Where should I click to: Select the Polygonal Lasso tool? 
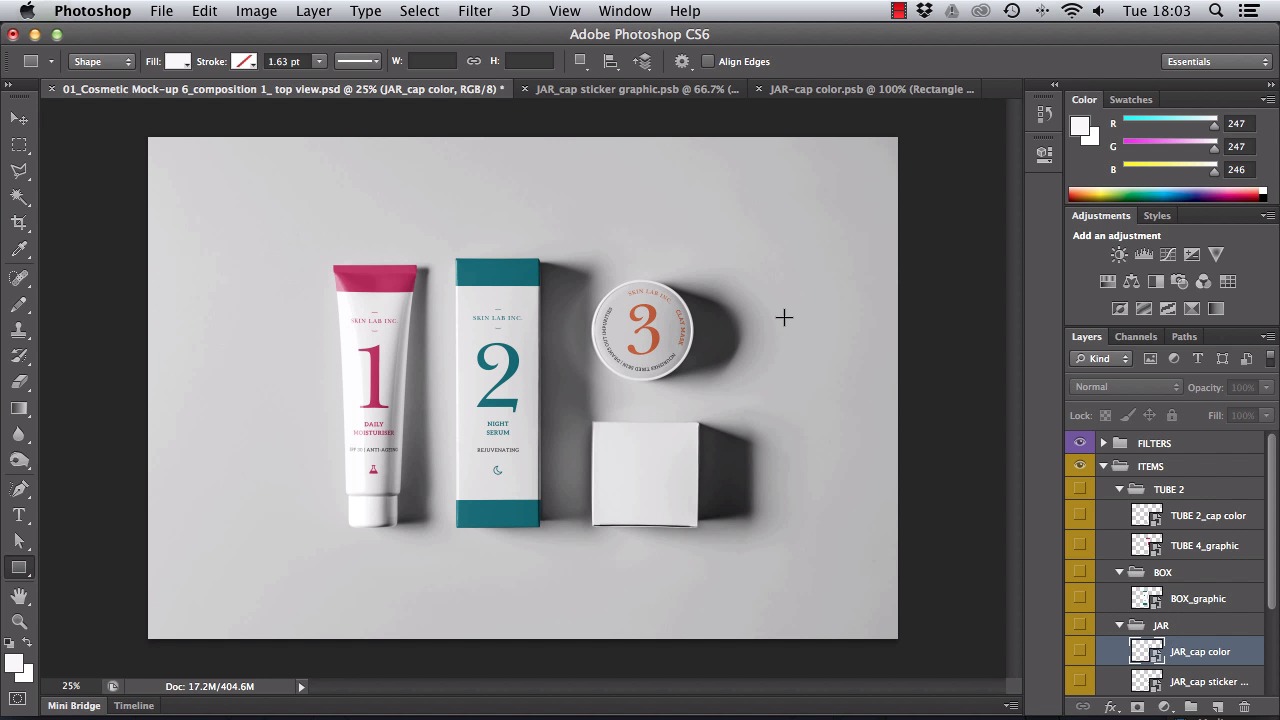coord(19,171)
